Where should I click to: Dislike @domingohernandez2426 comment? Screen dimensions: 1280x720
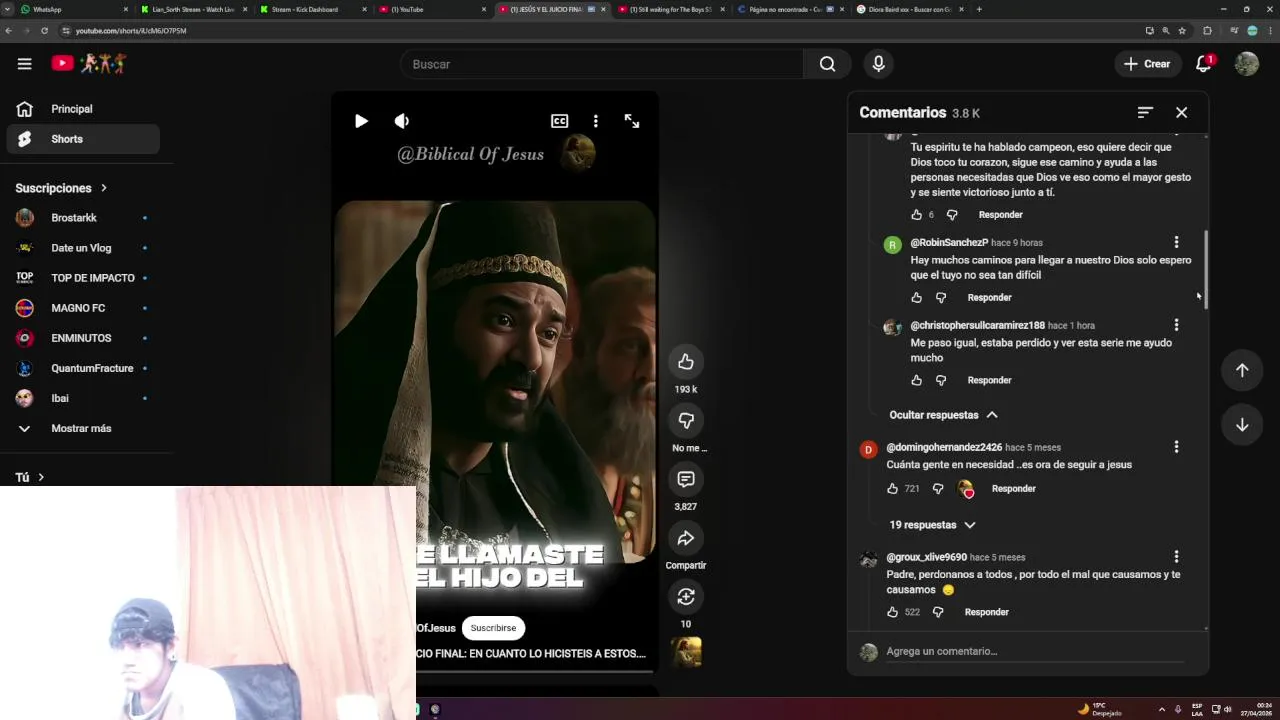coord(938,489)
